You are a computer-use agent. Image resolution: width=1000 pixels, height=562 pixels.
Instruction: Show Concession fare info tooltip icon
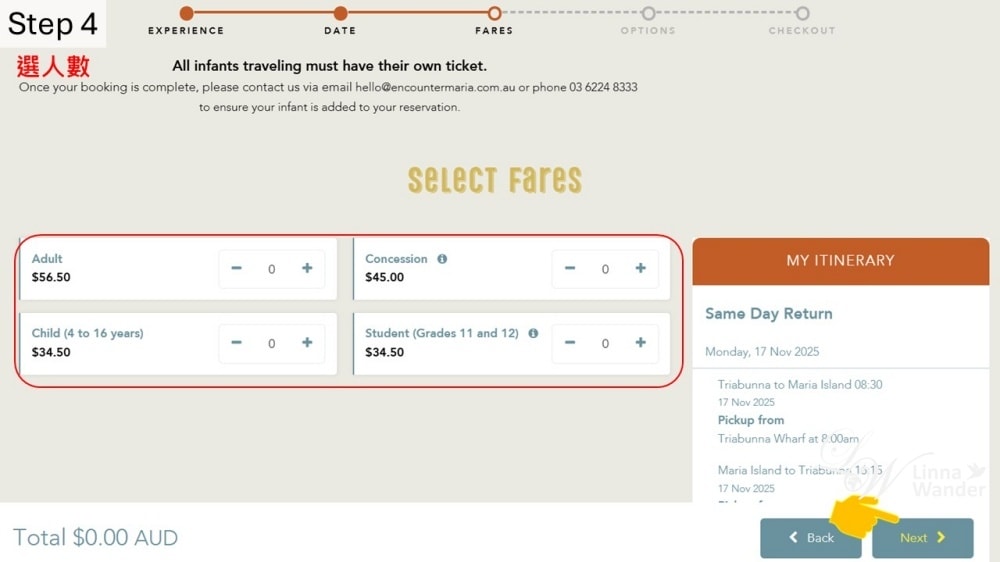[442, 258]
